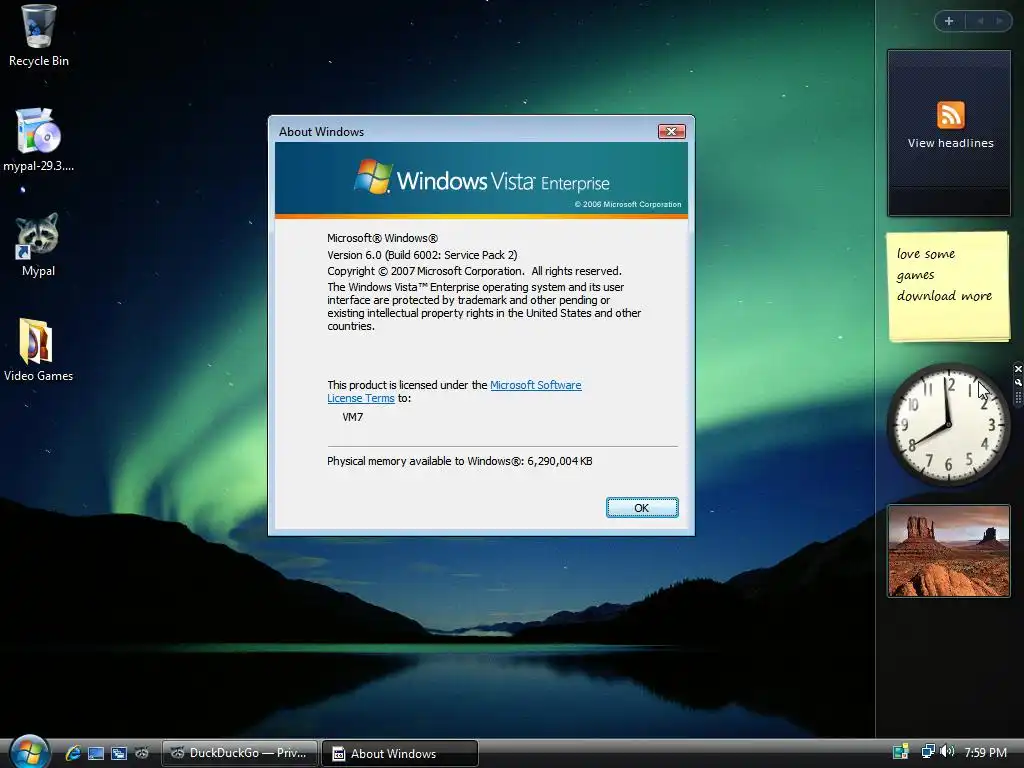The height and width of the screenshot is (768, 1024).
Task: Open volume speaker tray icon
Action: tap(947, 752)
